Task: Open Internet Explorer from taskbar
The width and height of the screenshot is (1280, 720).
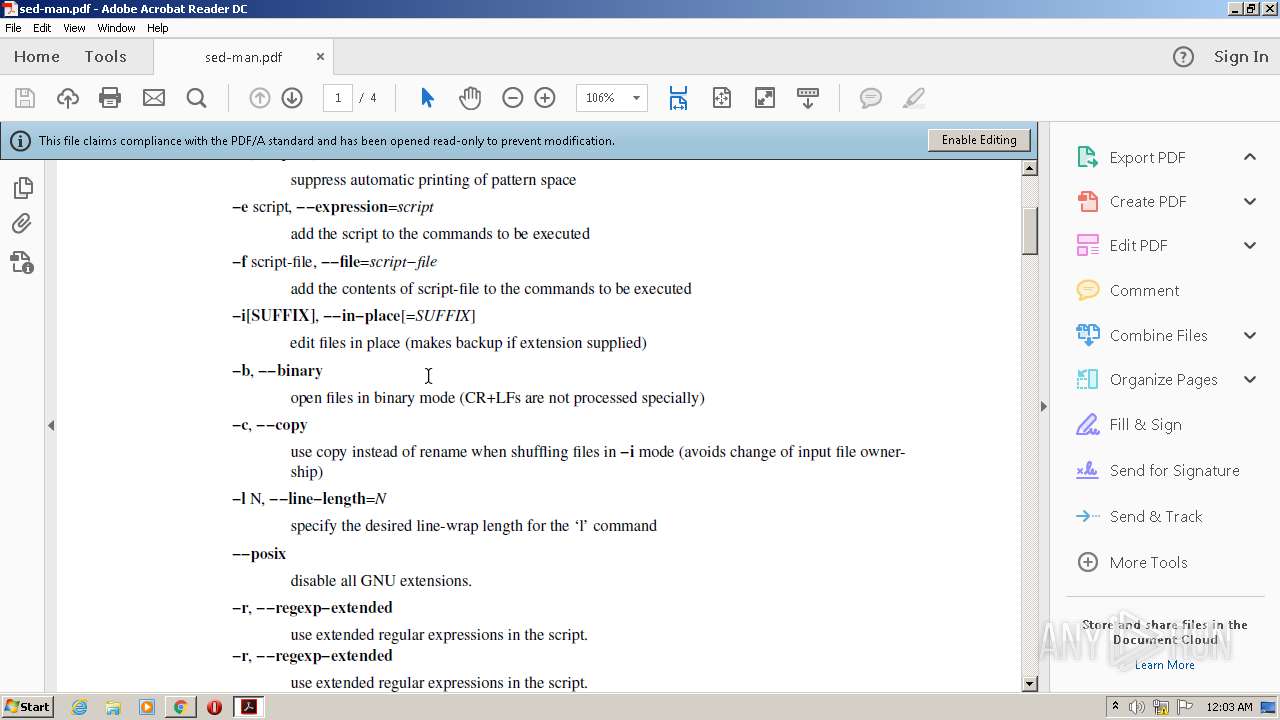Action: click(80, 707)
